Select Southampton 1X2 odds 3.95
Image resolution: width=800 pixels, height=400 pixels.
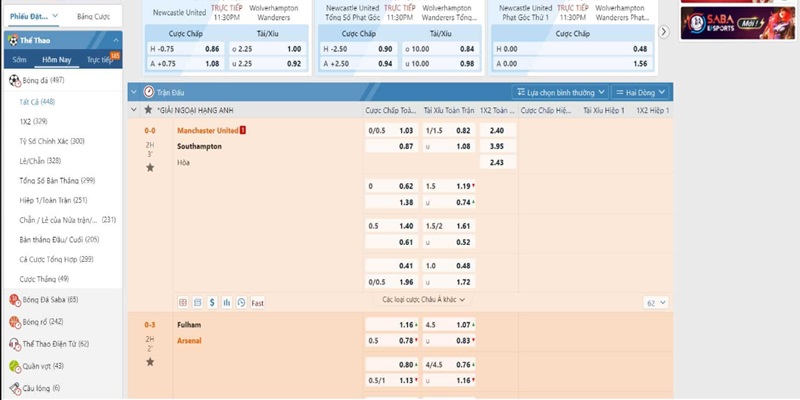(x=497, y=146)
